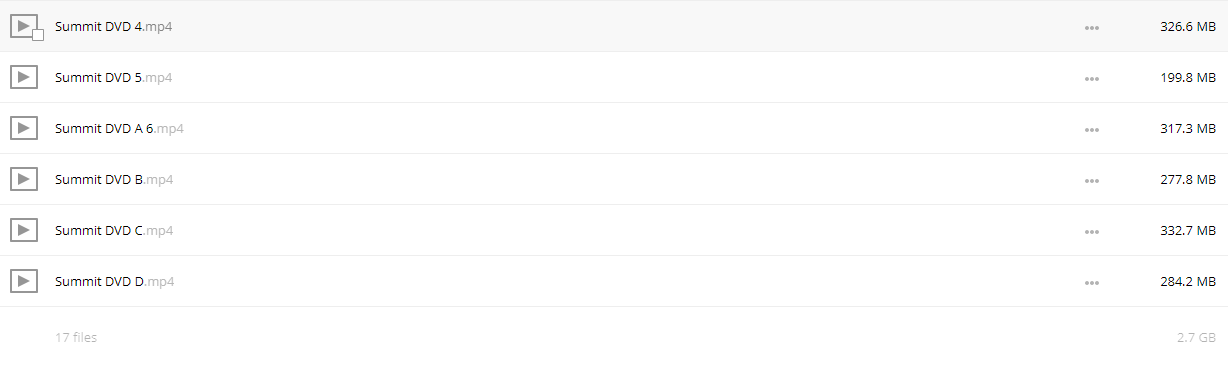The height and width of the screenshot is (370, 1228).
Task: Open the Summit DVD B.mp4 file name
Action: tap(114, 179)
